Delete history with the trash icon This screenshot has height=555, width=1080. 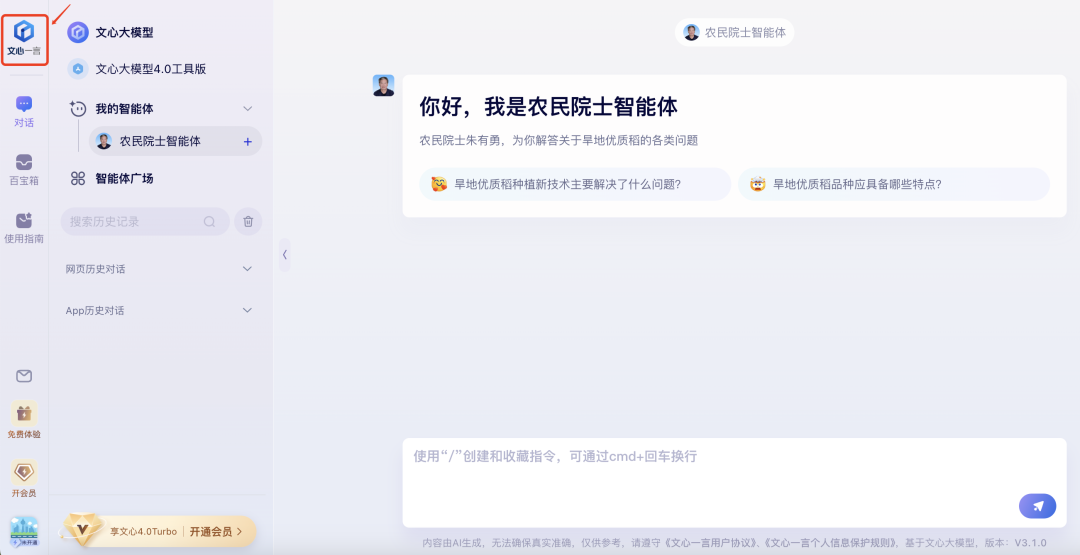(x=248, y=222)
